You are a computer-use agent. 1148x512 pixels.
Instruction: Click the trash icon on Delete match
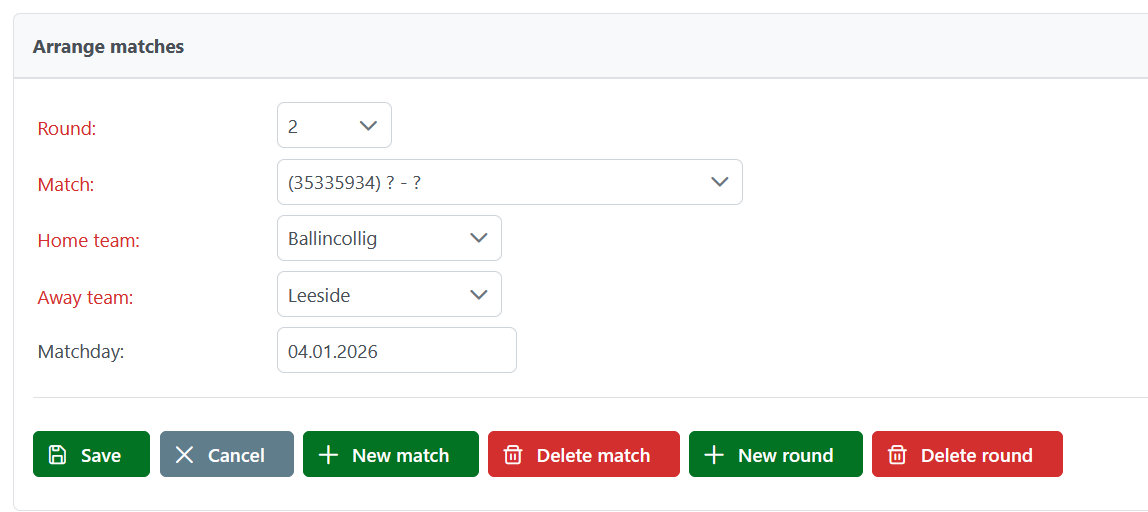[x=513, y=455]
